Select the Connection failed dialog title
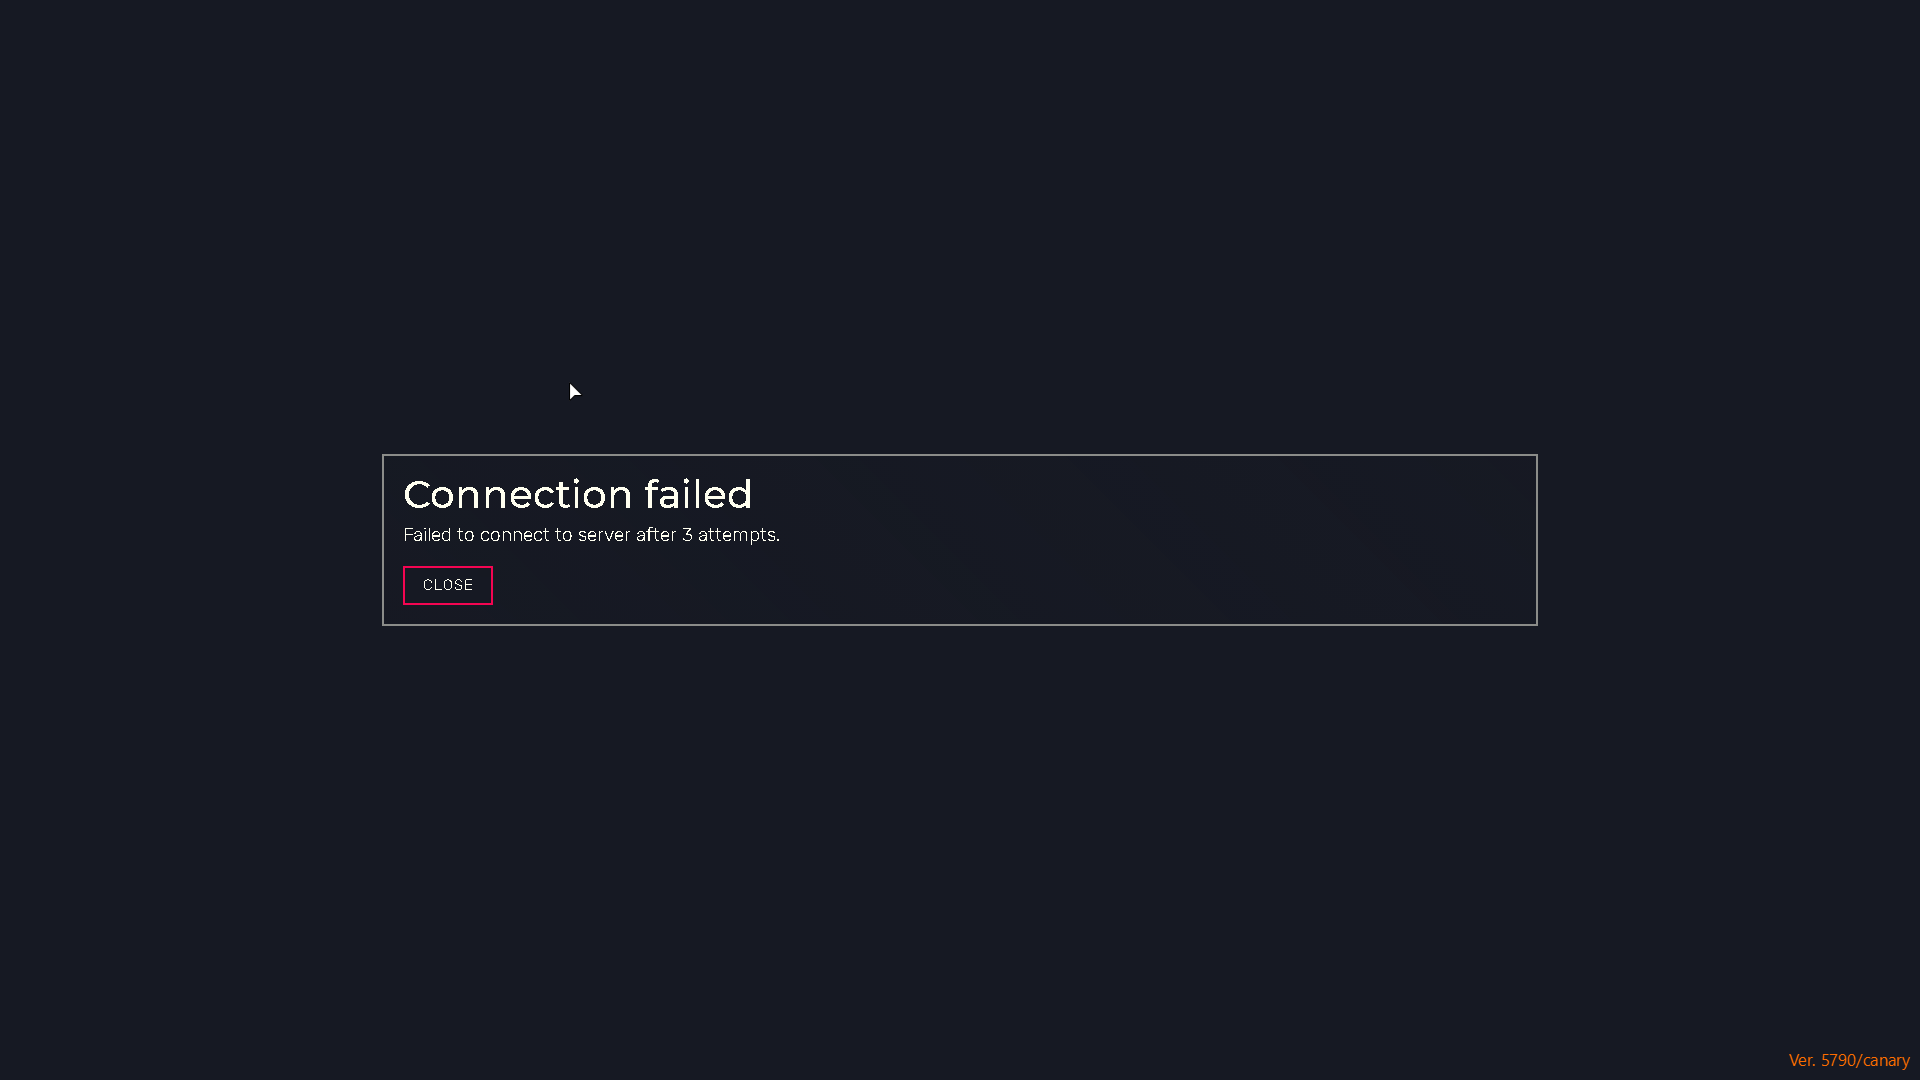 (x=577, y=494)
